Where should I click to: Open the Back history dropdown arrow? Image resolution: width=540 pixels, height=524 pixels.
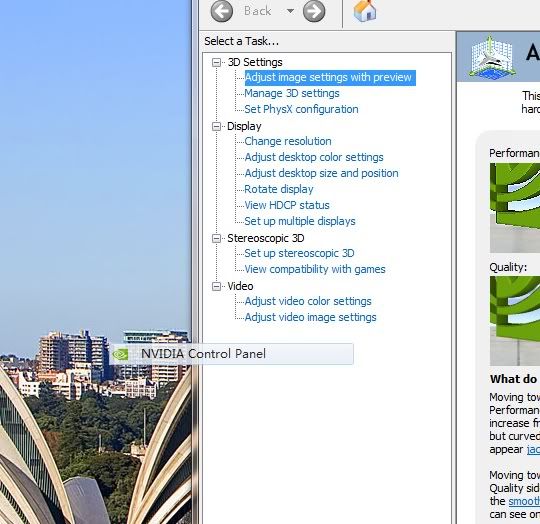[x=290, y=11]
